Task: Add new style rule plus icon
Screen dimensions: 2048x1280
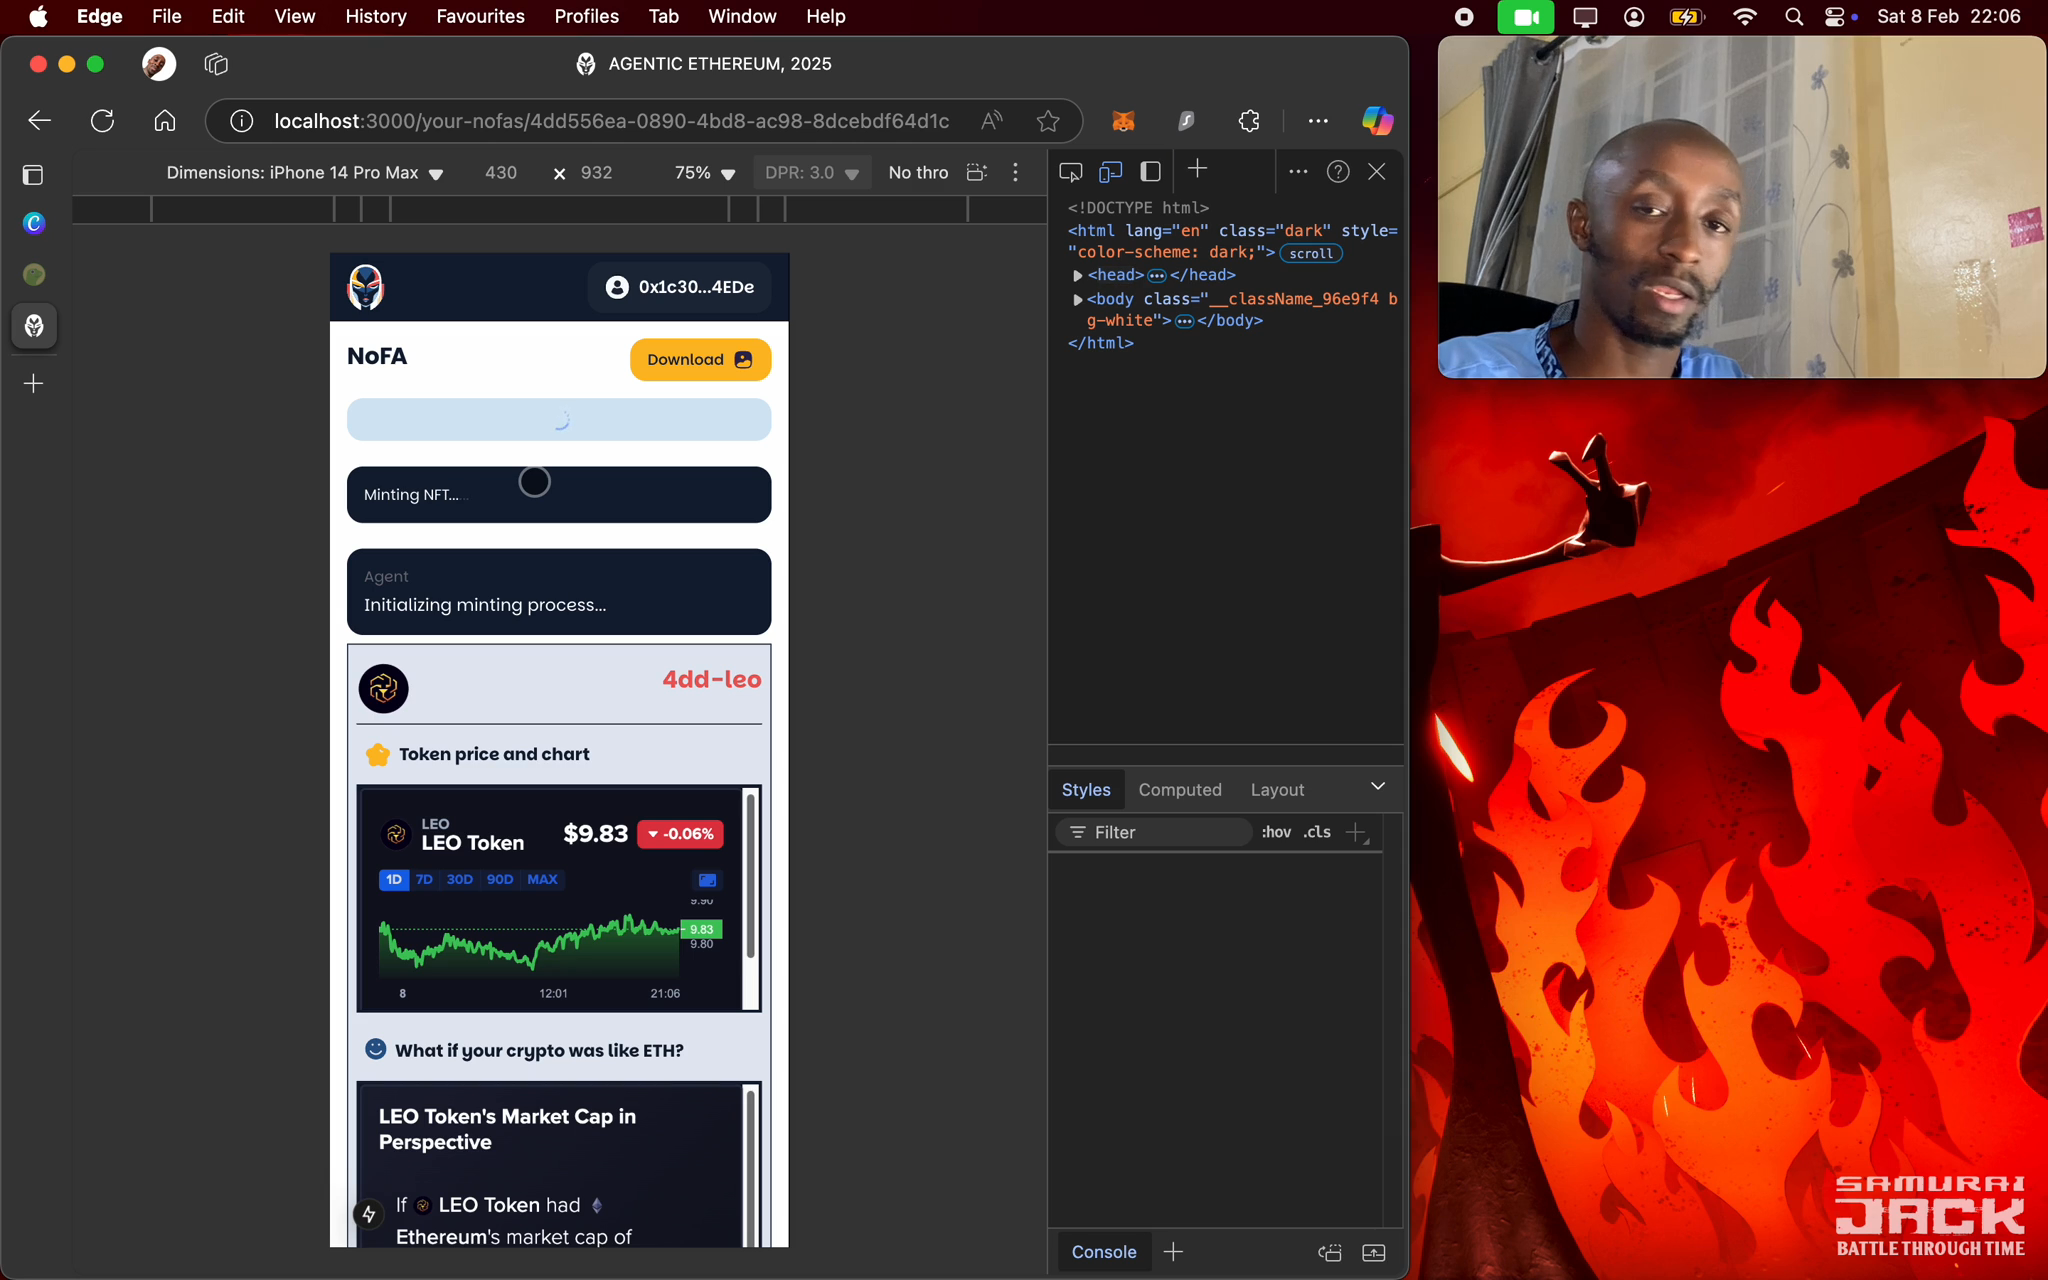Action: pyautogui.click(x=1357, y=832)
